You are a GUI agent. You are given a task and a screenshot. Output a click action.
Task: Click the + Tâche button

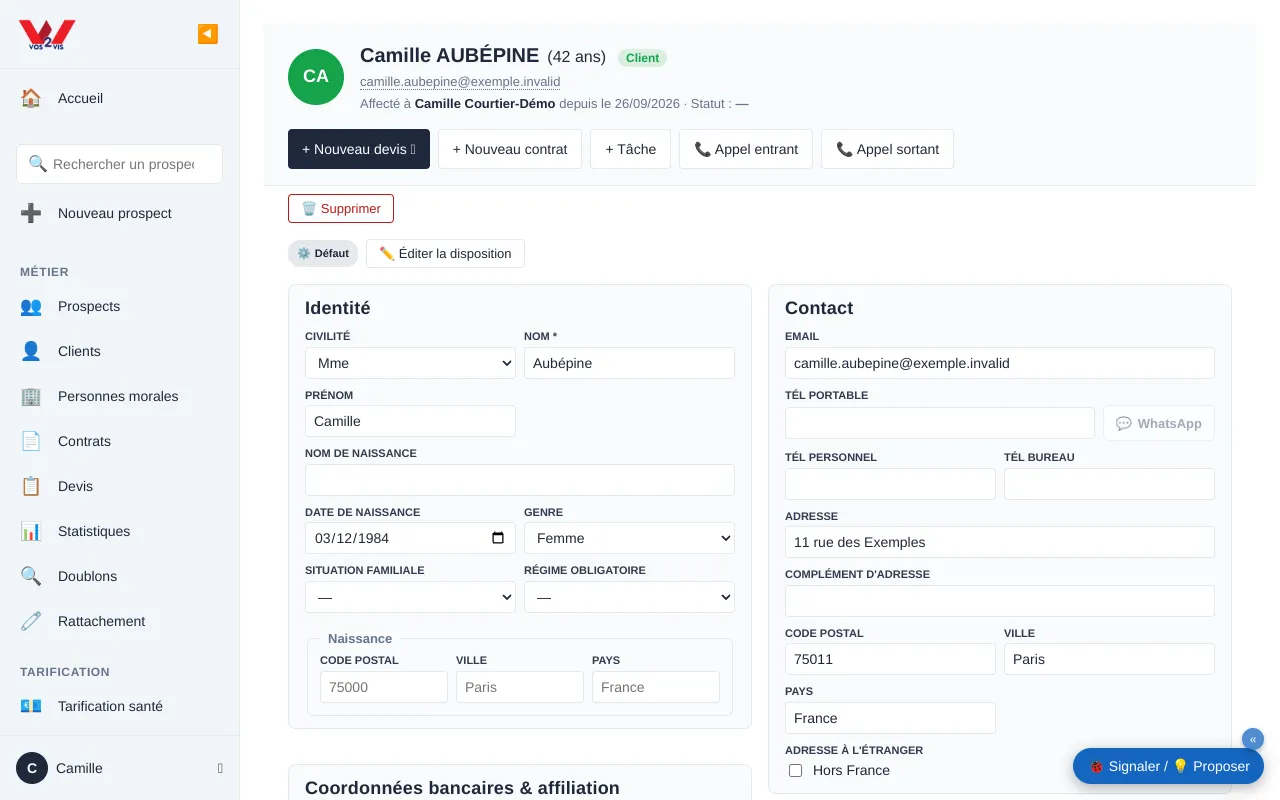(x=630, y=149)
